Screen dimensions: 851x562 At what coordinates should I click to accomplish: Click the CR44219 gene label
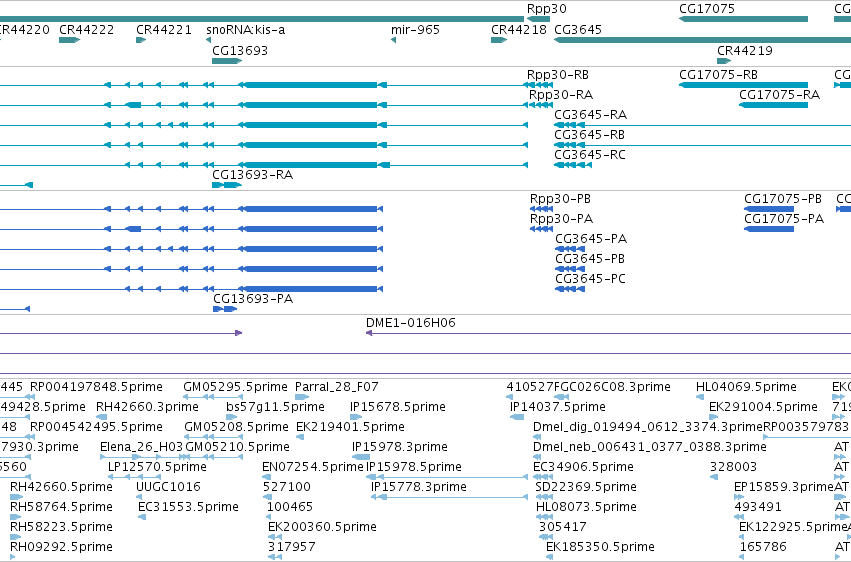coord(745,50)
